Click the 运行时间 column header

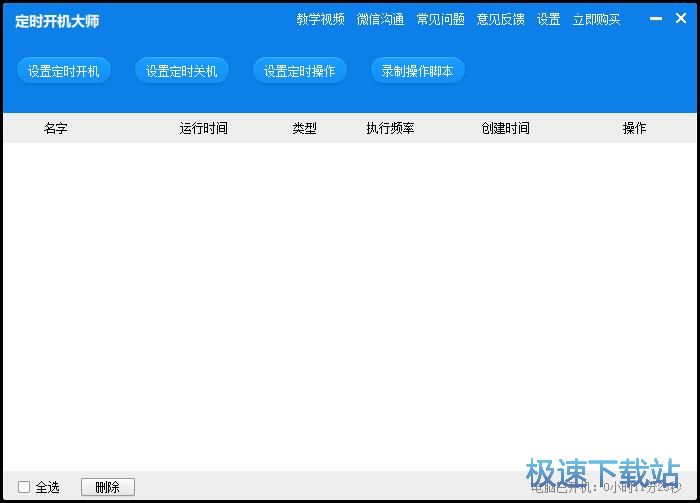tap(204, 128)
